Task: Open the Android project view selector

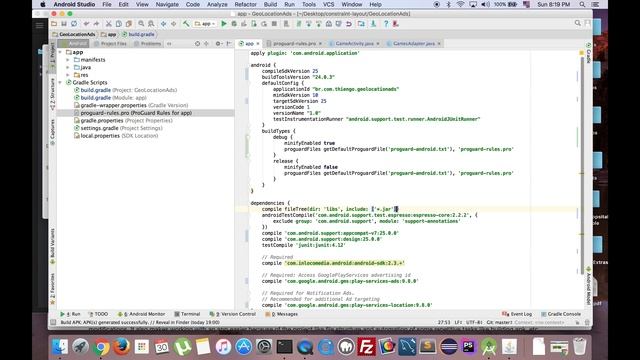Action: tap(73, 43)
